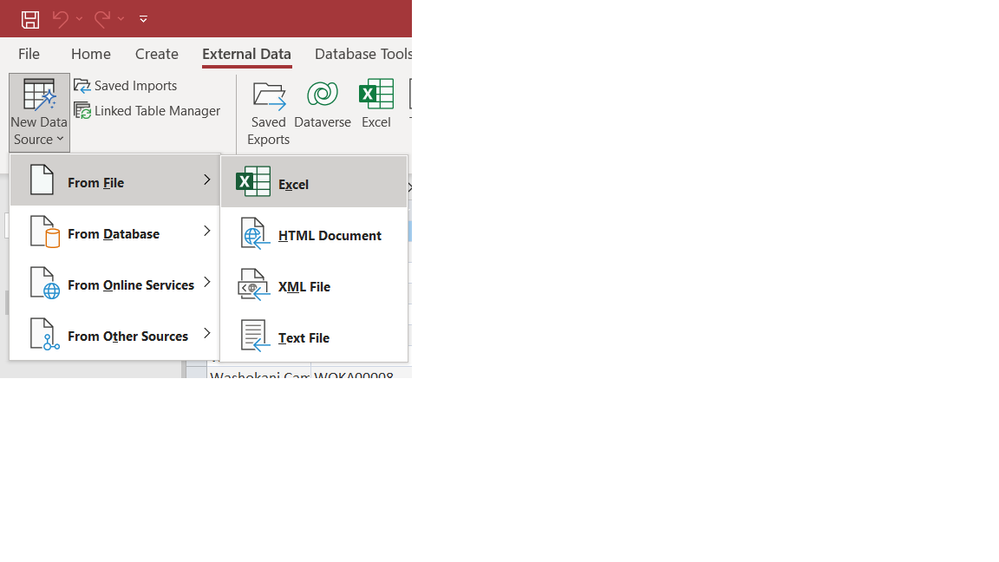
Task: Click the Undo arrow icon
Action: (61, 19)
